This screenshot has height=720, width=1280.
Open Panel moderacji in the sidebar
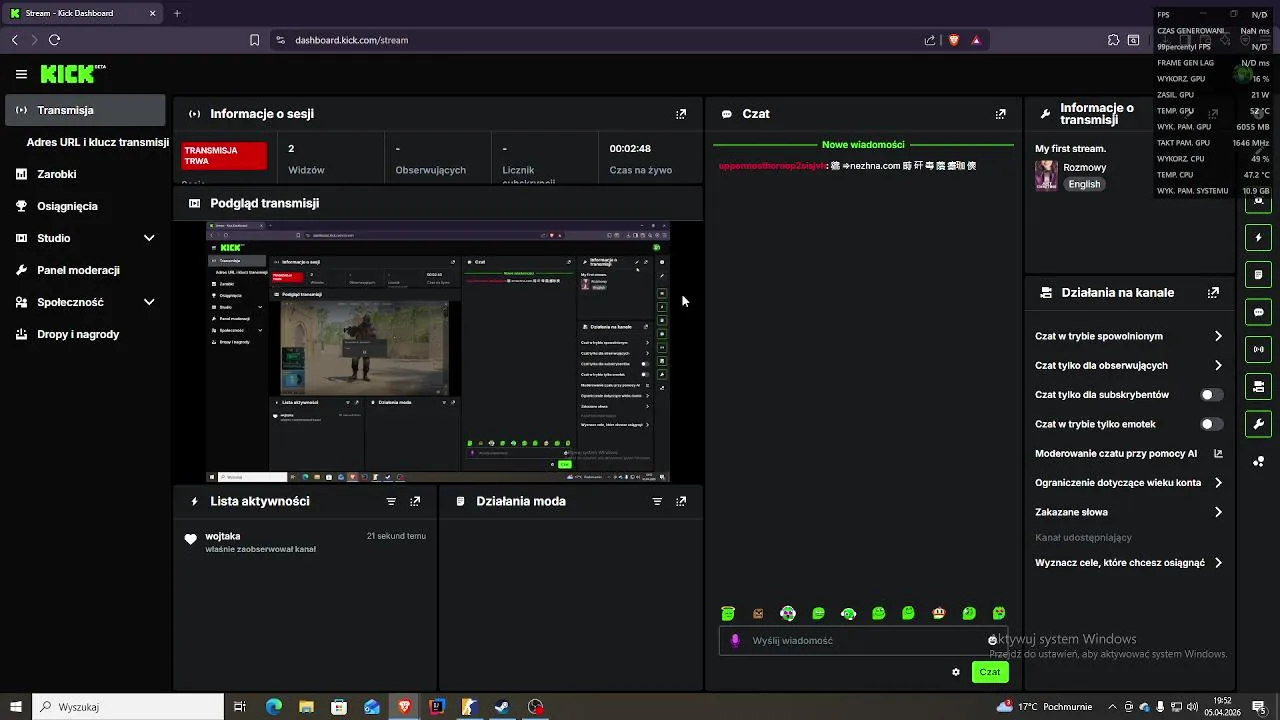tap(85, 270)
